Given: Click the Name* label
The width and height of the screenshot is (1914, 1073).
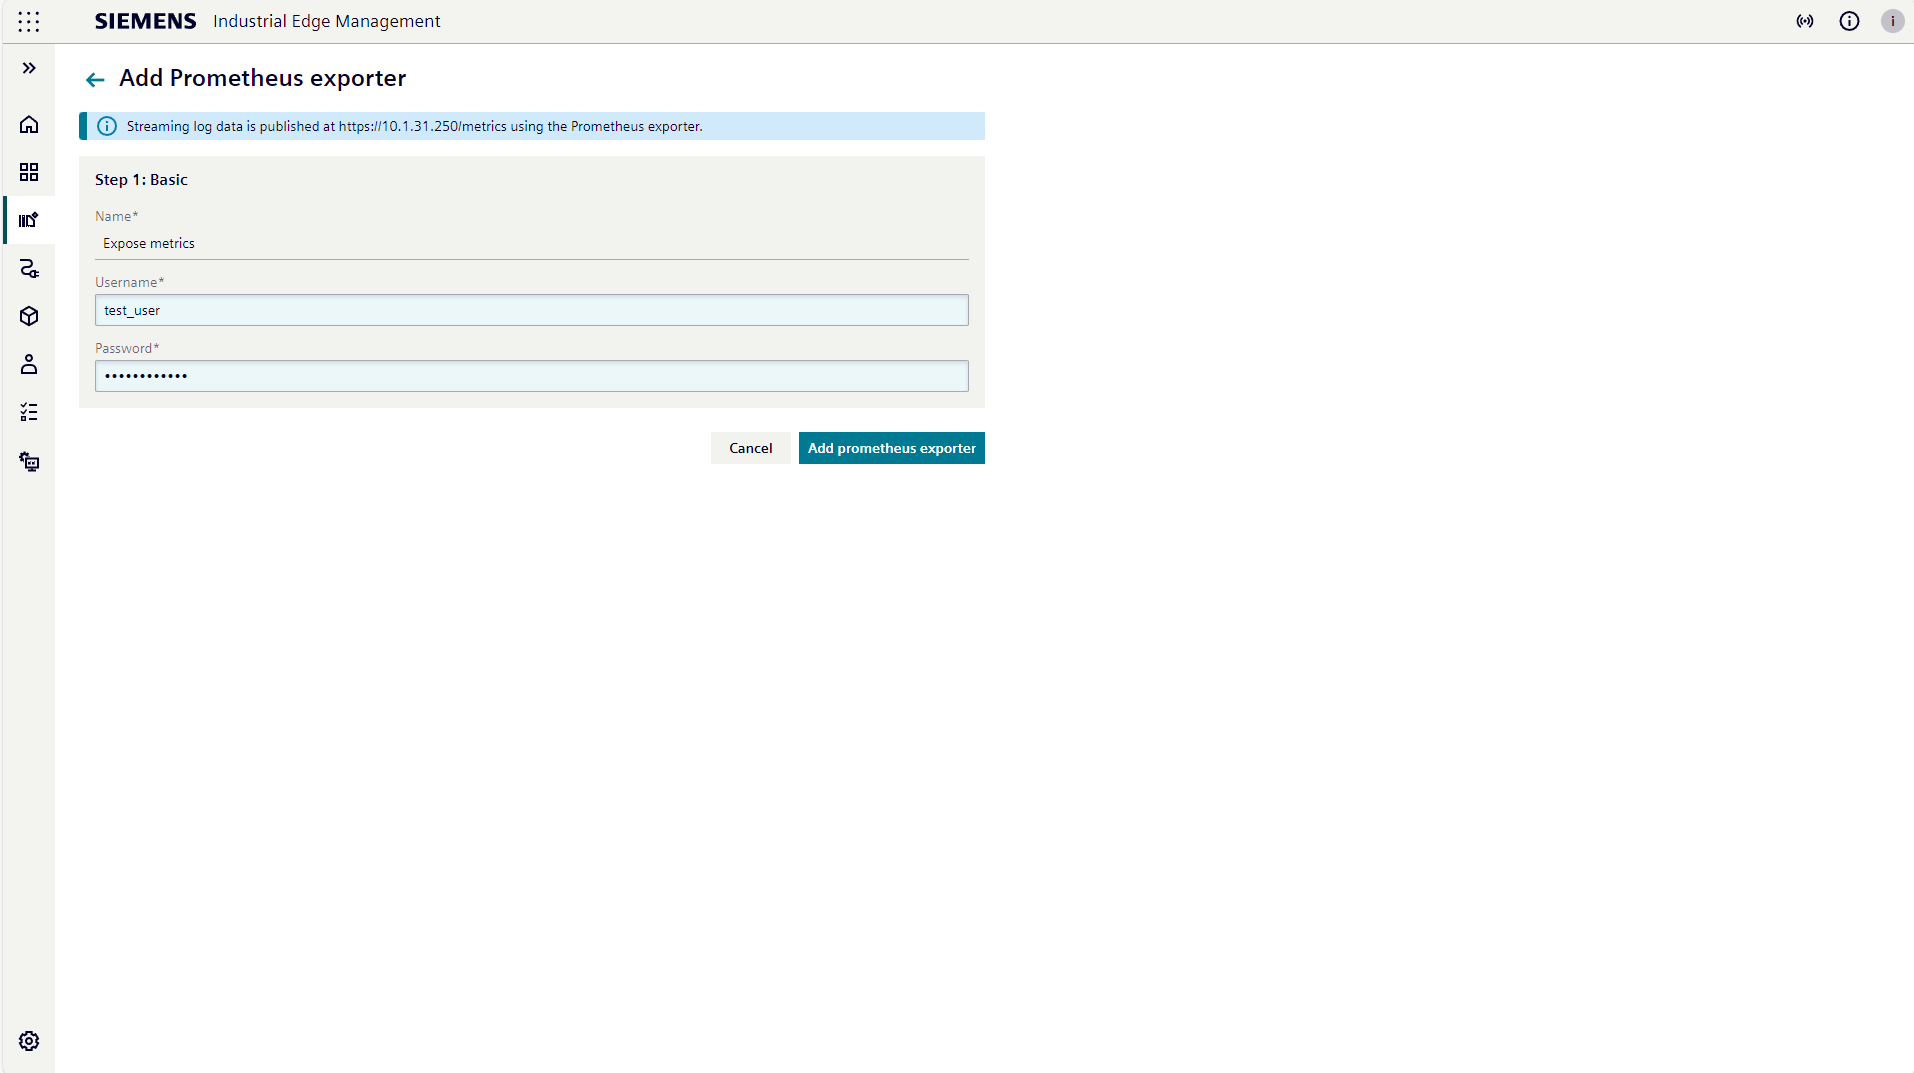Looking at the screenshot, I should click(x=117, y=216).
